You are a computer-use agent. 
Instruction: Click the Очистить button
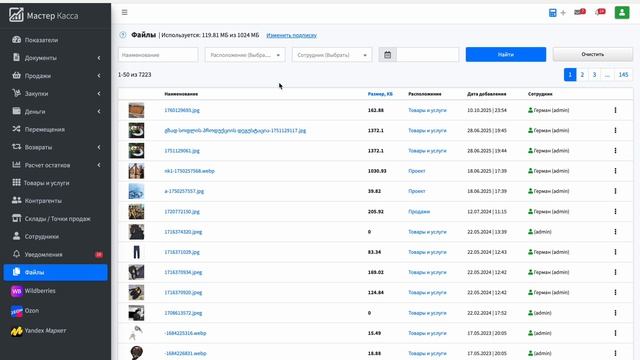[593, 54]
